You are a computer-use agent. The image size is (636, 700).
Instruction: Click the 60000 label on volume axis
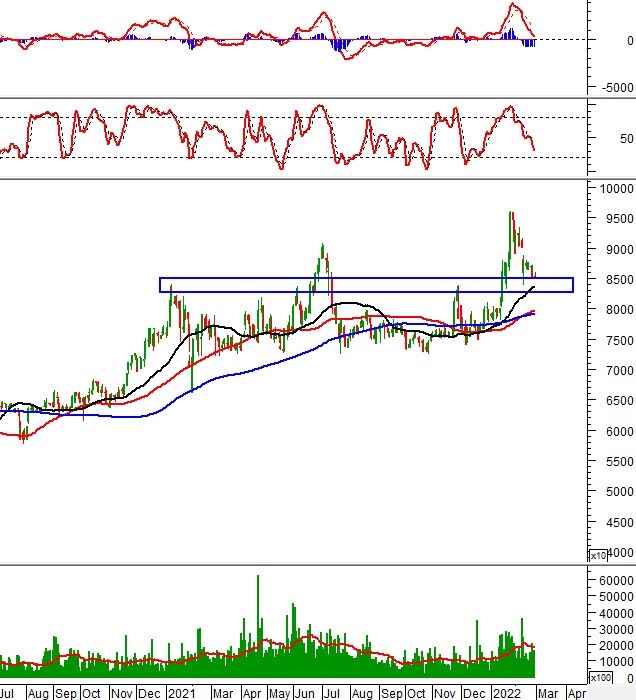coord(617,580)
